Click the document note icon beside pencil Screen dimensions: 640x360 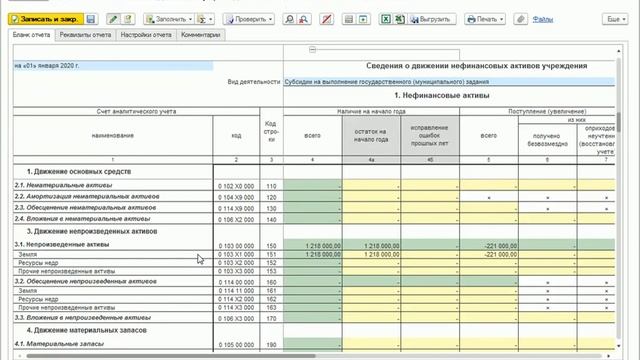point(128,19)
